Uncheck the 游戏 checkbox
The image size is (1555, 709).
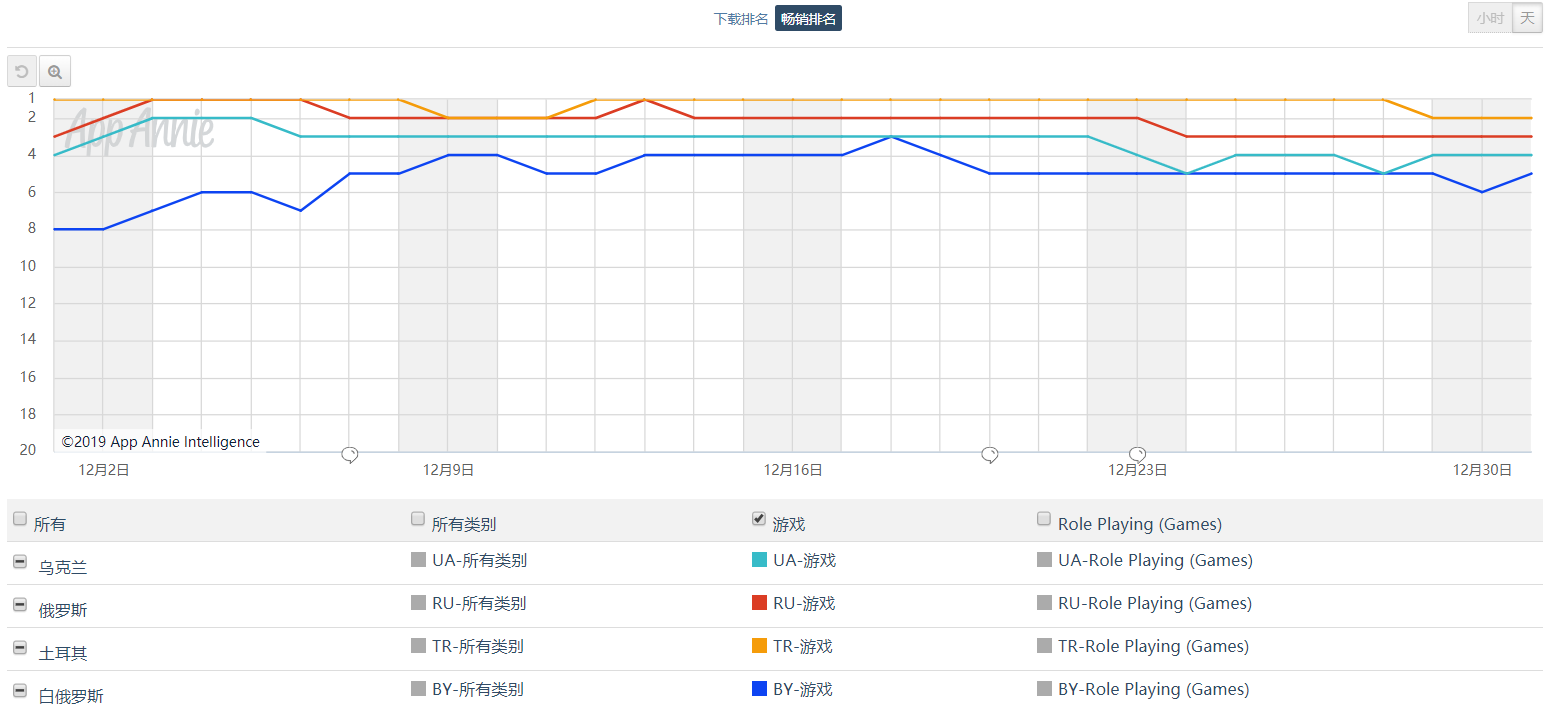pyautogui.click(x=758, y=518)
